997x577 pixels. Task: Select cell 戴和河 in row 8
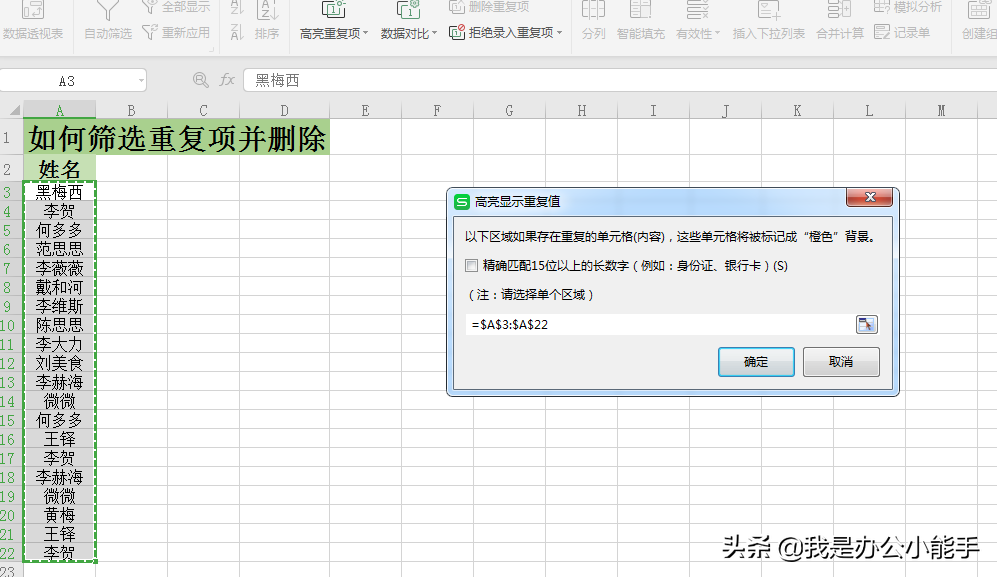pyautogui.click(x=60, y=287)
